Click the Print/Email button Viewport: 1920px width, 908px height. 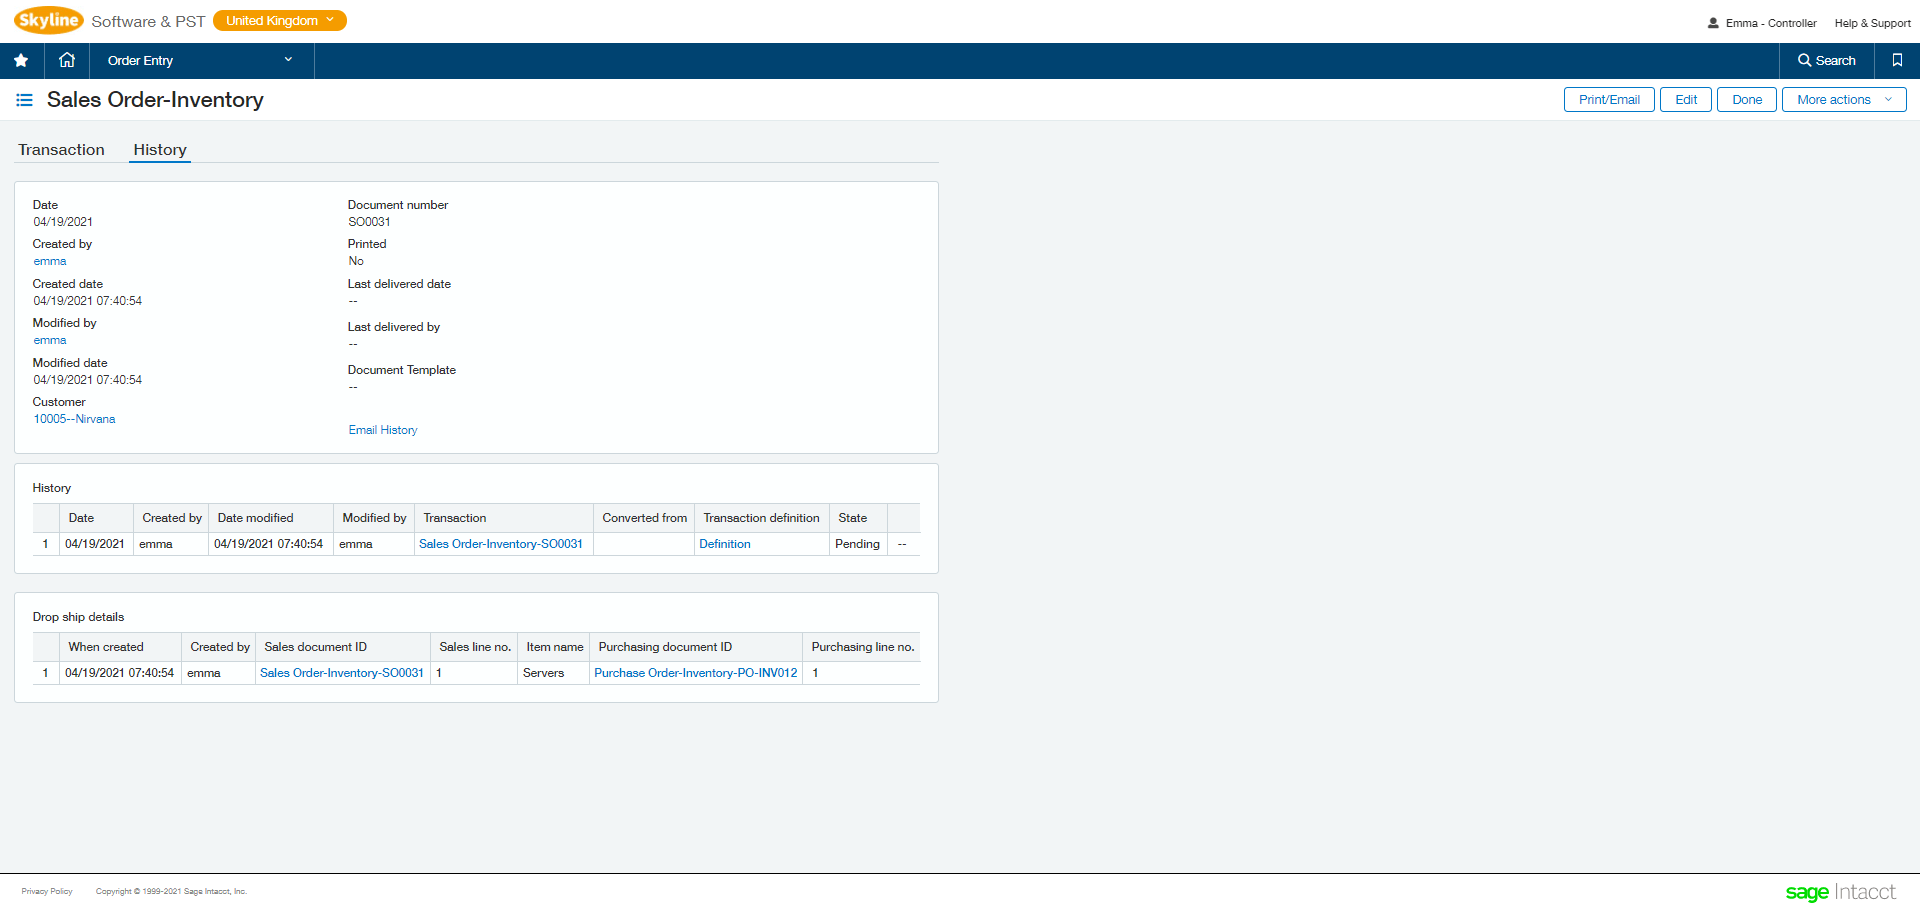pos(1608,99)
